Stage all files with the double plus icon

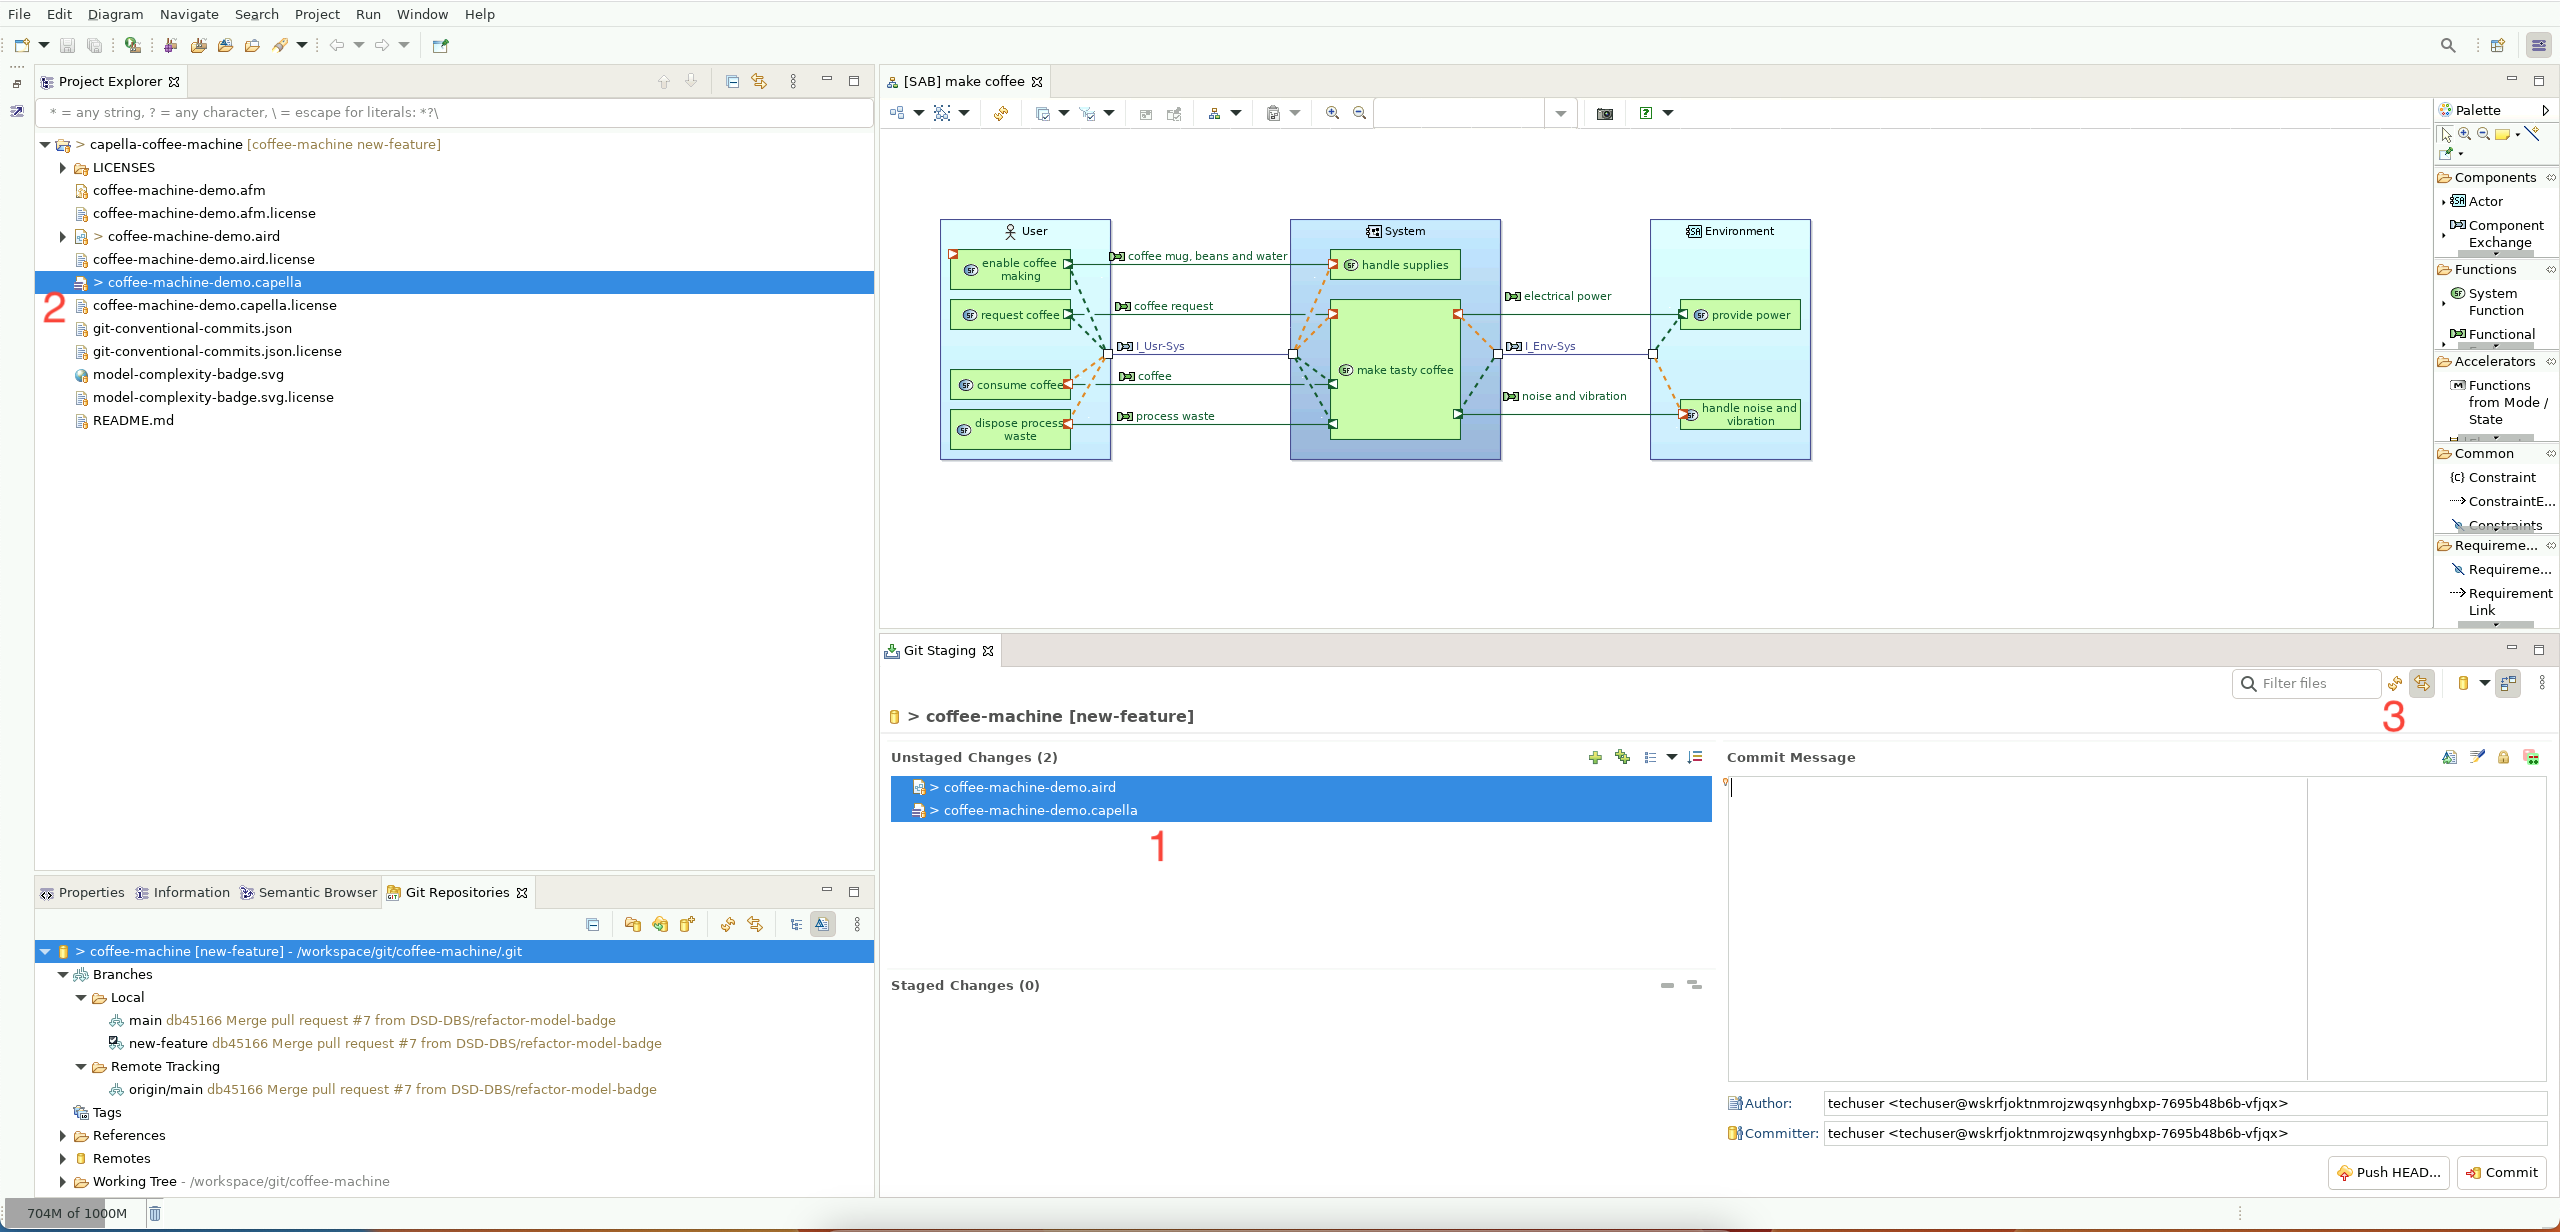pyautogui.click(x=1623, y=757)
